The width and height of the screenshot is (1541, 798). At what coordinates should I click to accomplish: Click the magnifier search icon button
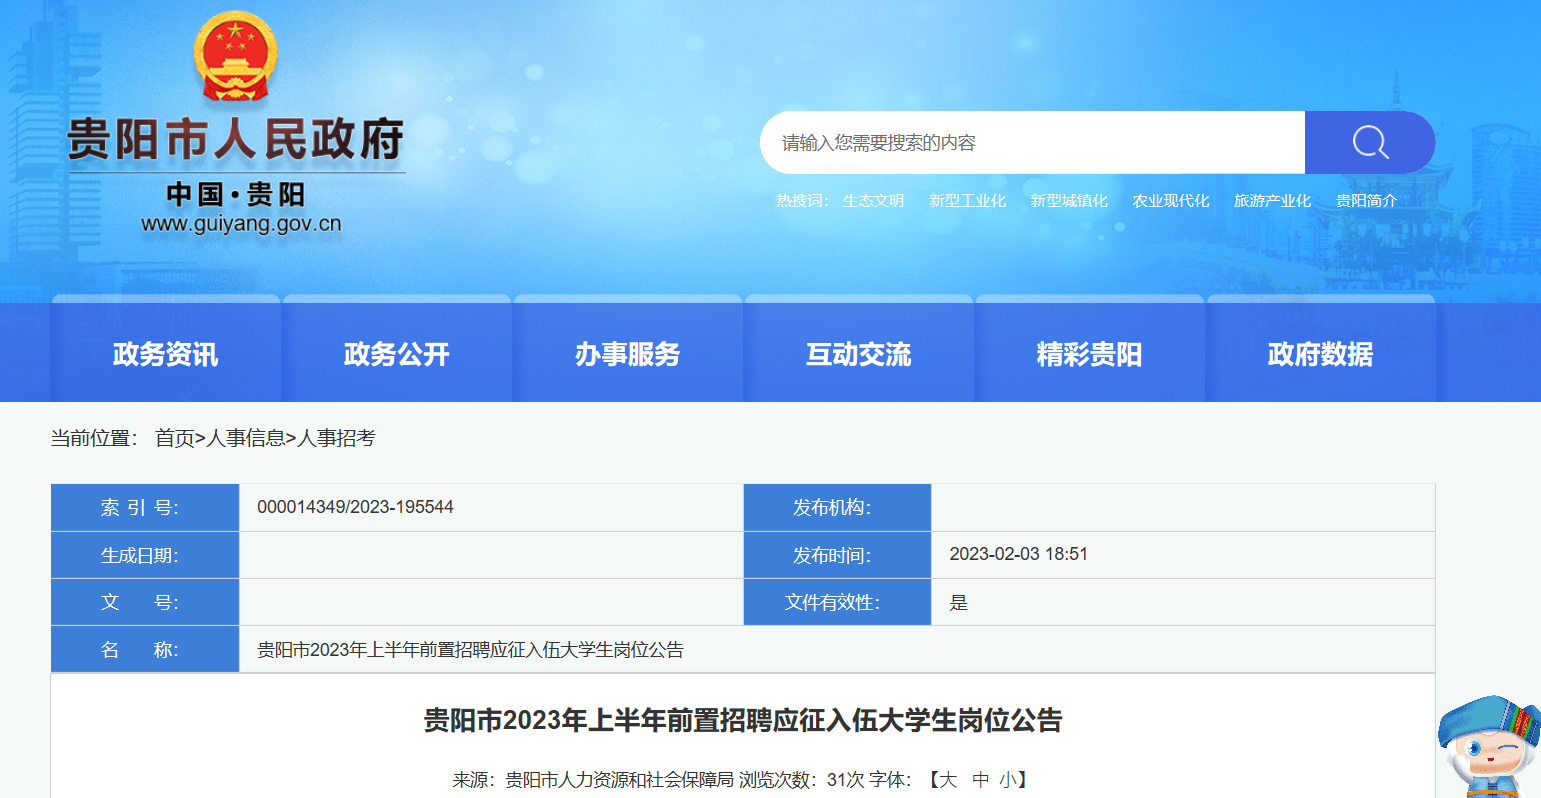coord(1370,143)
